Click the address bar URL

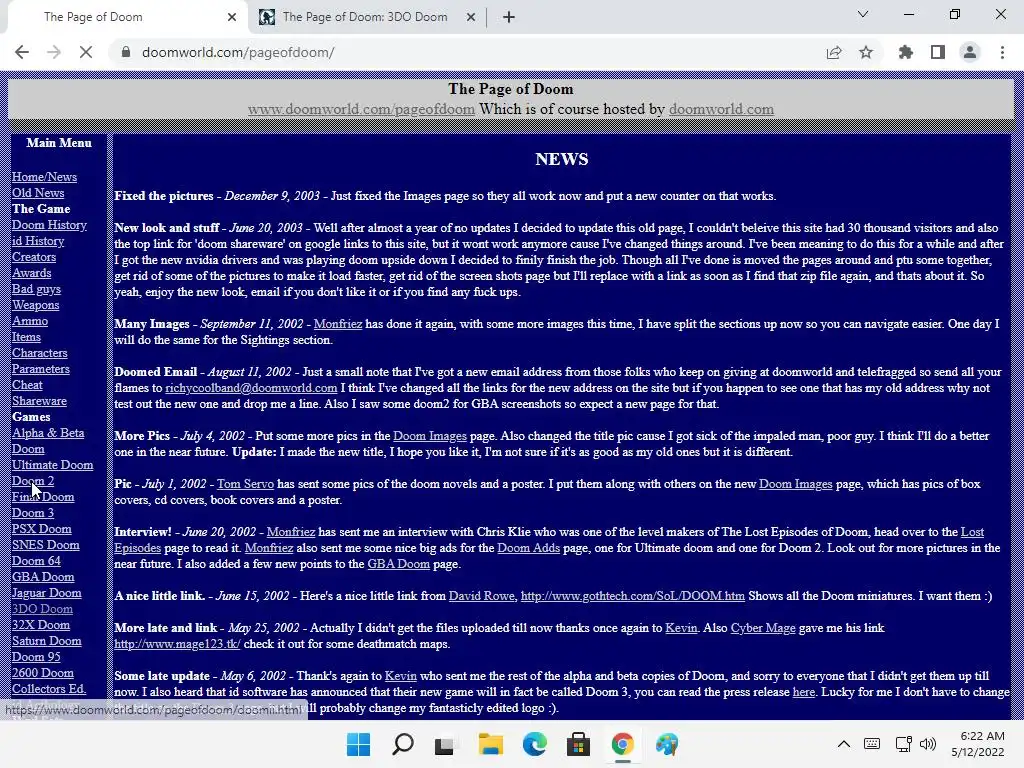tap(238, 52)
